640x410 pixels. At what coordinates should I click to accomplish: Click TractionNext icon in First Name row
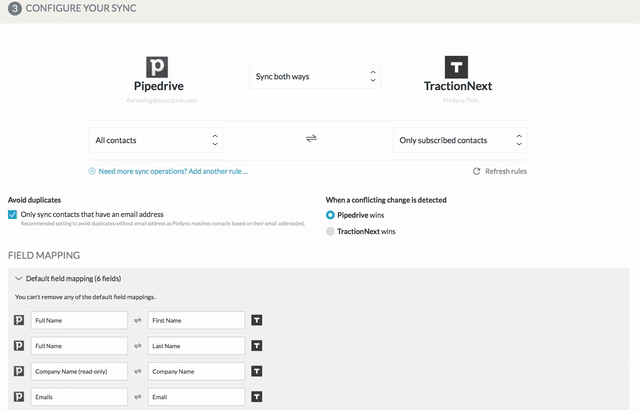coord(257,320)
